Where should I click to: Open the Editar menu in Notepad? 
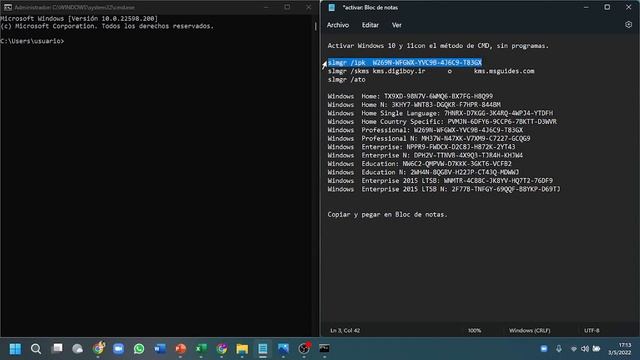[x=370, y=25]
